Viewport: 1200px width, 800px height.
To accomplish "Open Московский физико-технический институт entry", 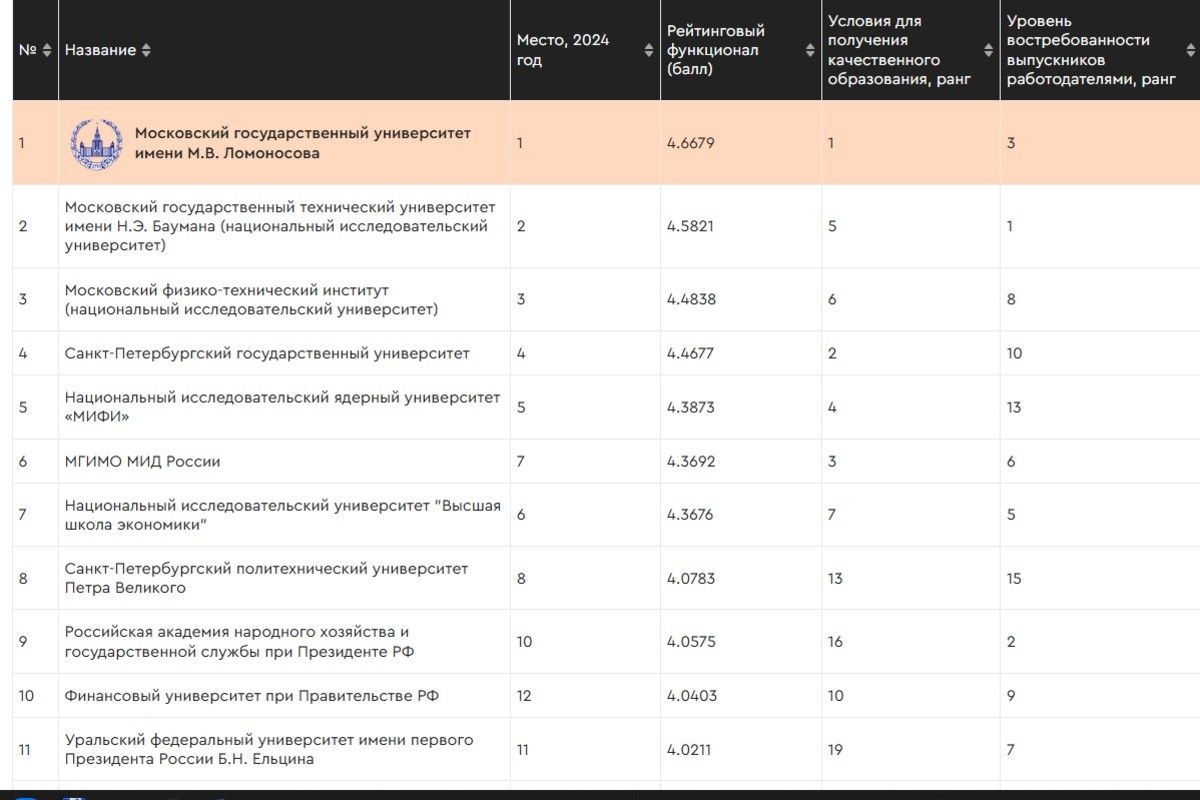I will 251,299.
